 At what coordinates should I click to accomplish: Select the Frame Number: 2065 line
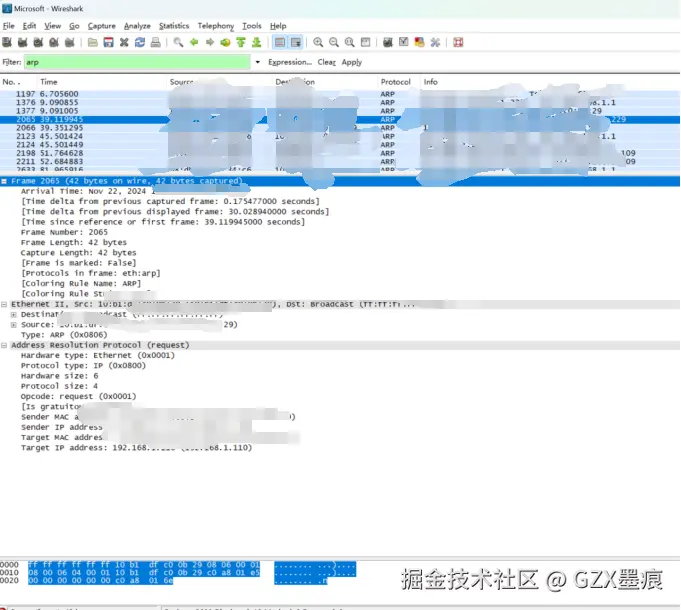pos(64,232)
